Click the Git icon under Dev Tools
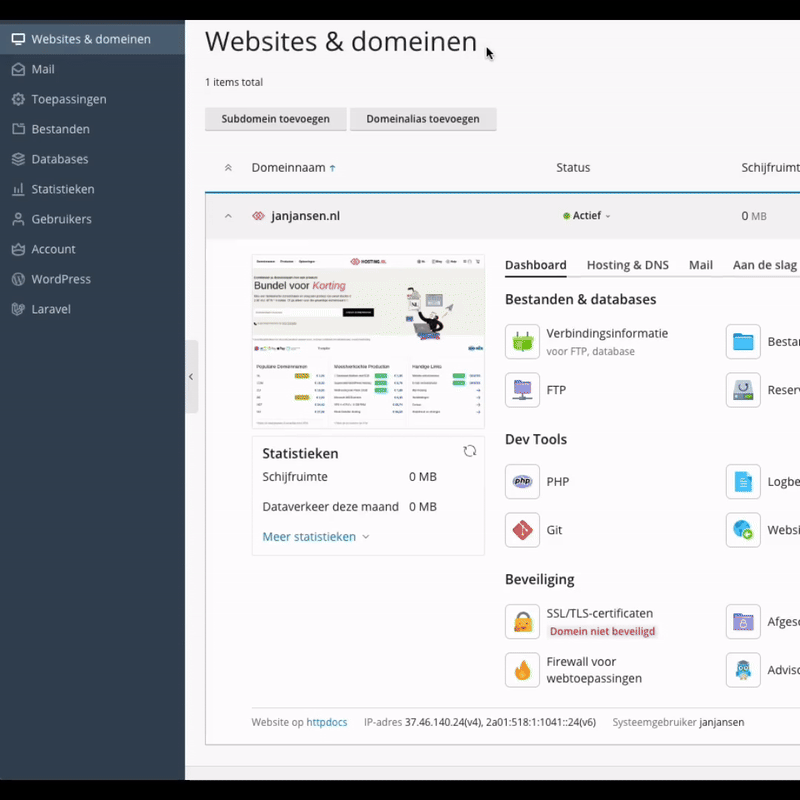800x800 pixels. pyautogui.click(x=522, y=530)
